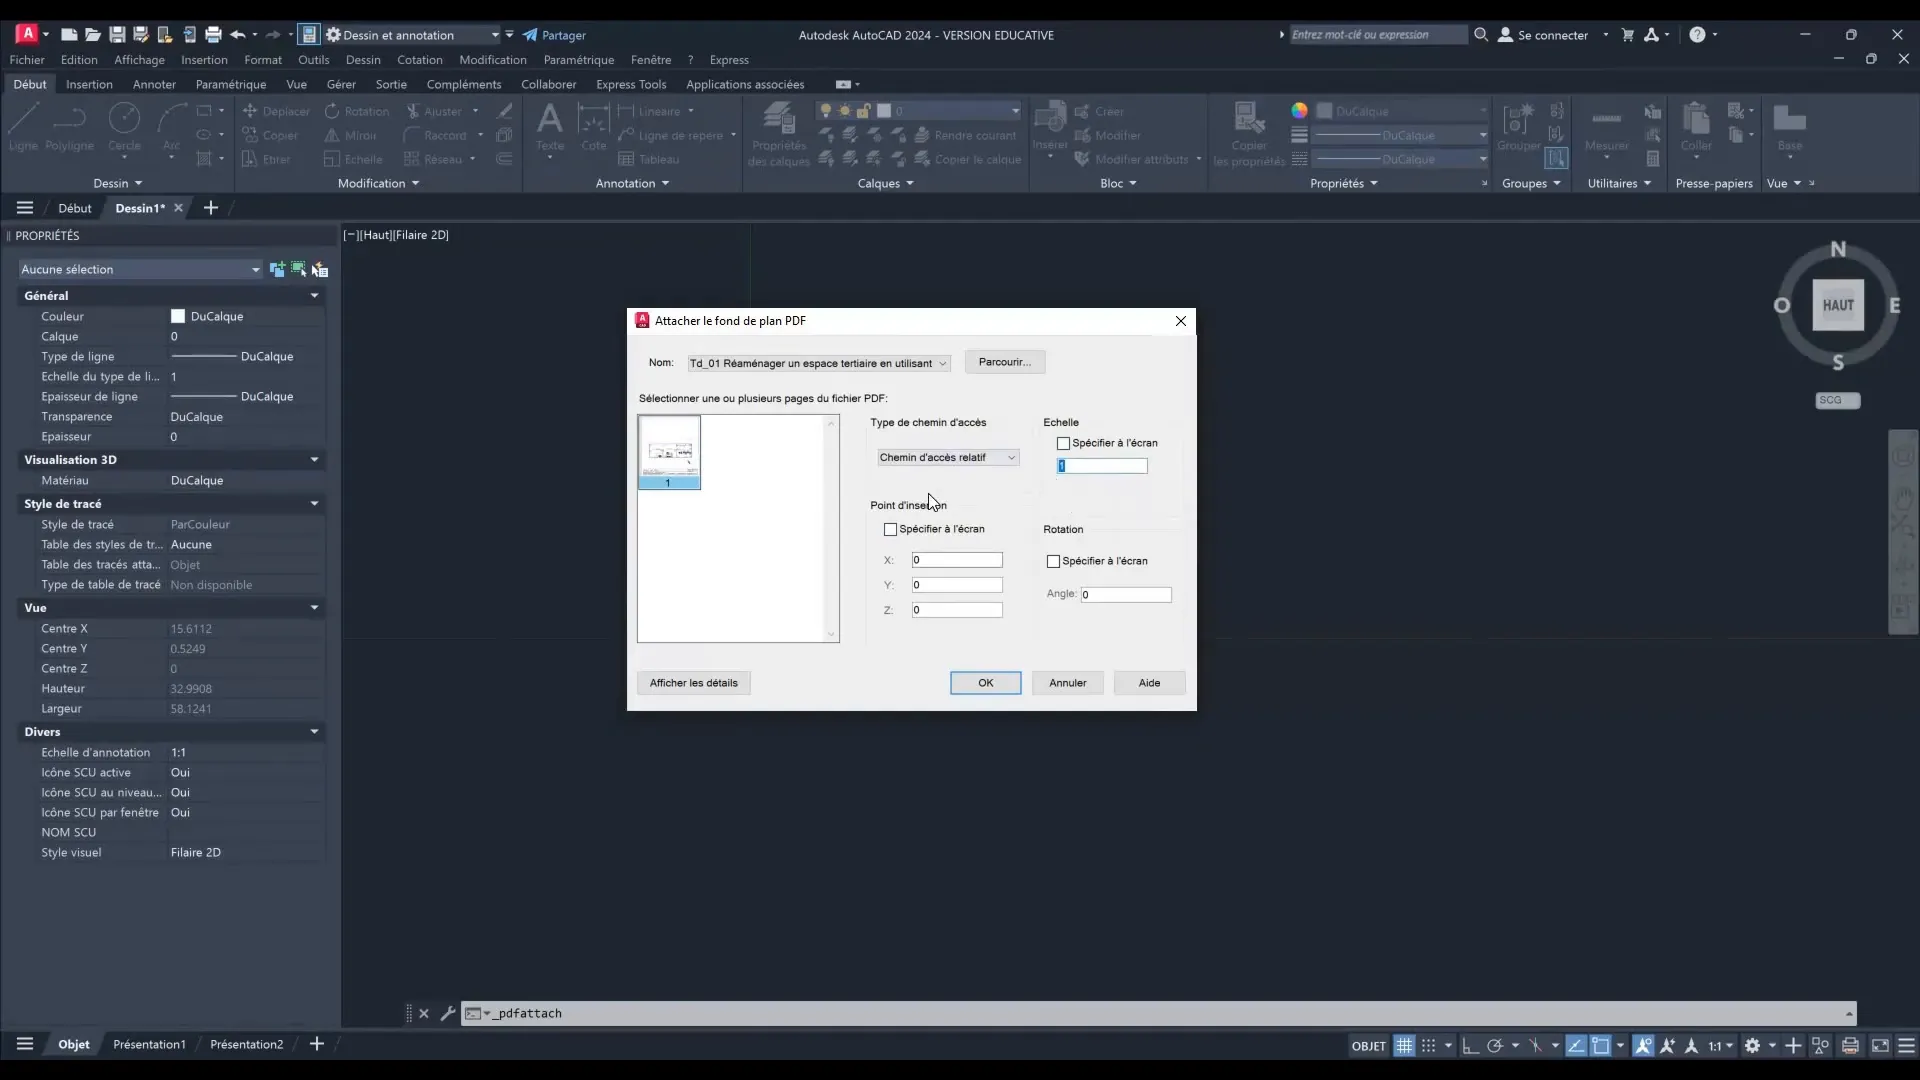Click the layer color swatch in Calques dropdown
Image resolution: width=1920 pixels, height=1080 pixels.
tap(884, 111)
